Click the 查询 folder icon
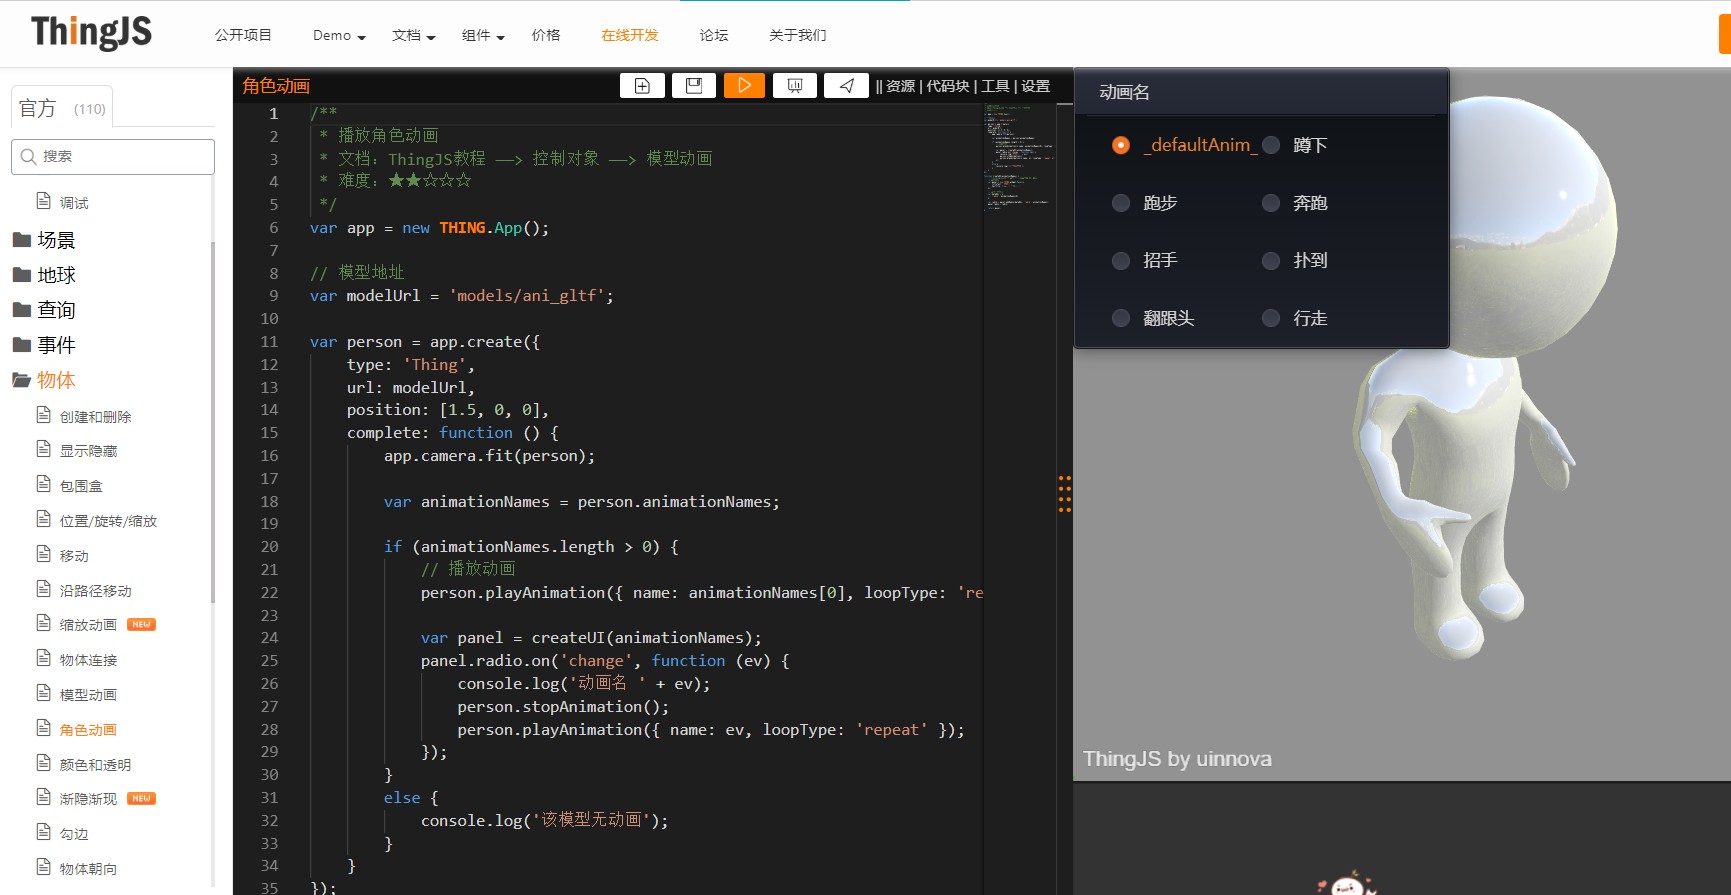 [22, 310]
